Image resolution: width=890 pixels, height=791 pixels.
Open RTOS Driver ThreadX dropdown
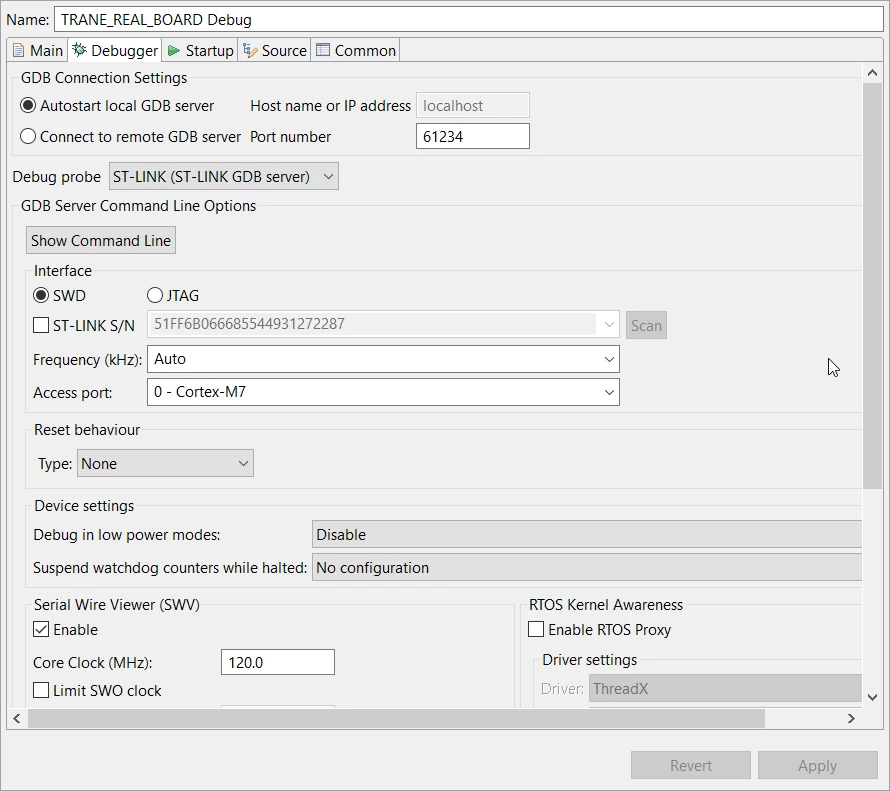(725, 688)
